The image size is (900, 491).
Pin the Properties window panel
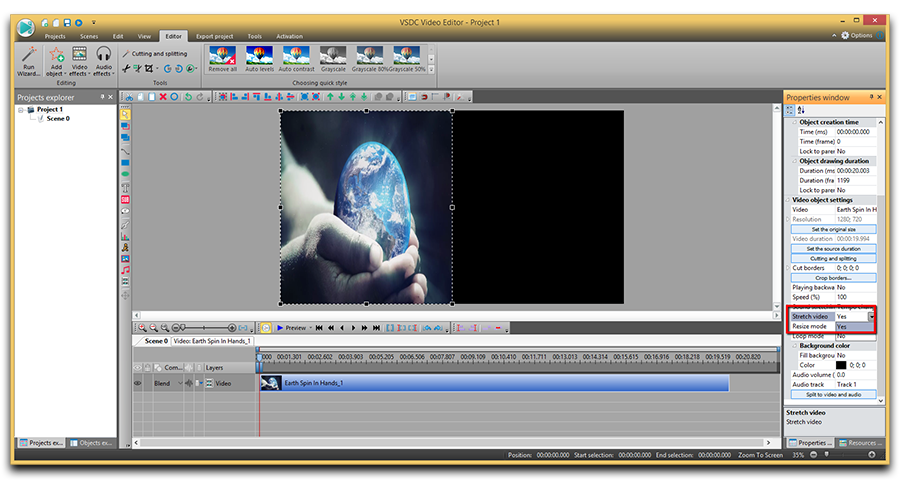click(871, 97)
